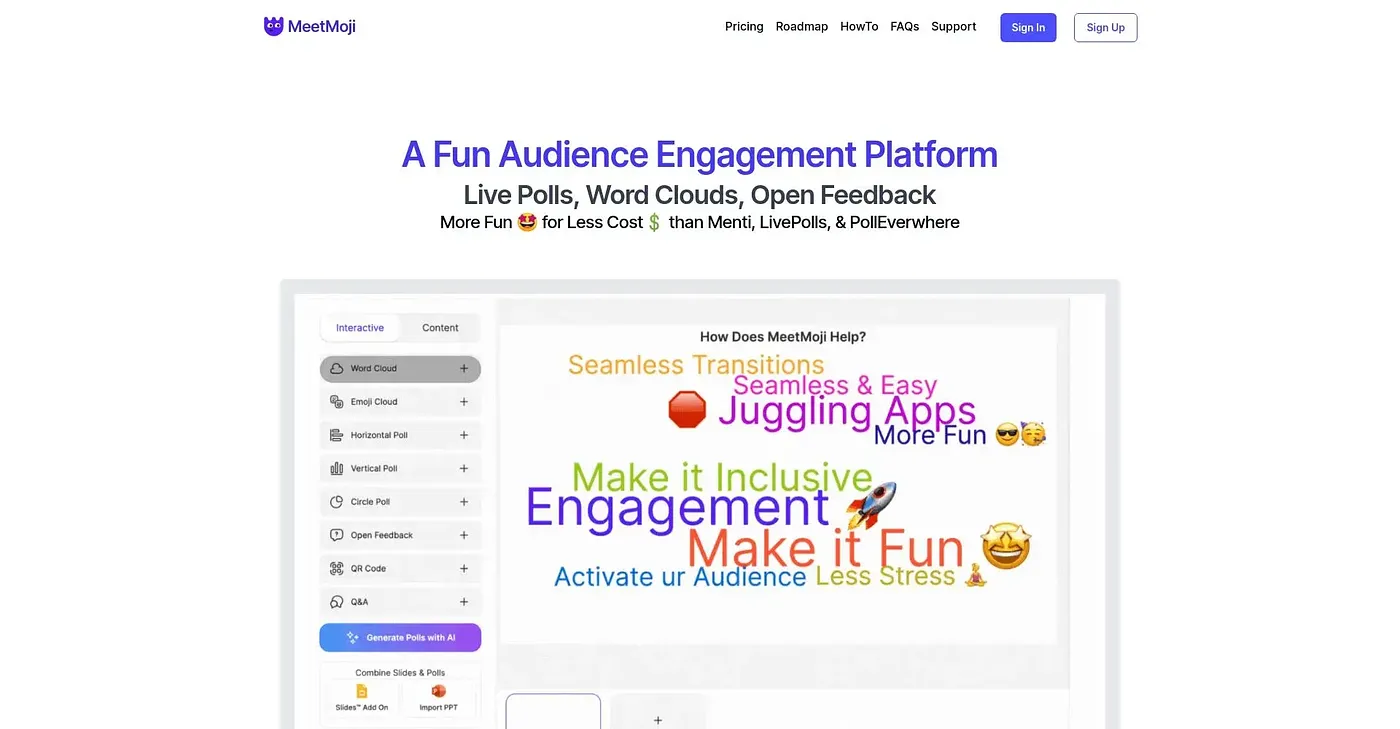The width and height of the screenshot is (1400, 729).
Task: Switch to the Content tab
Action: 440,328
